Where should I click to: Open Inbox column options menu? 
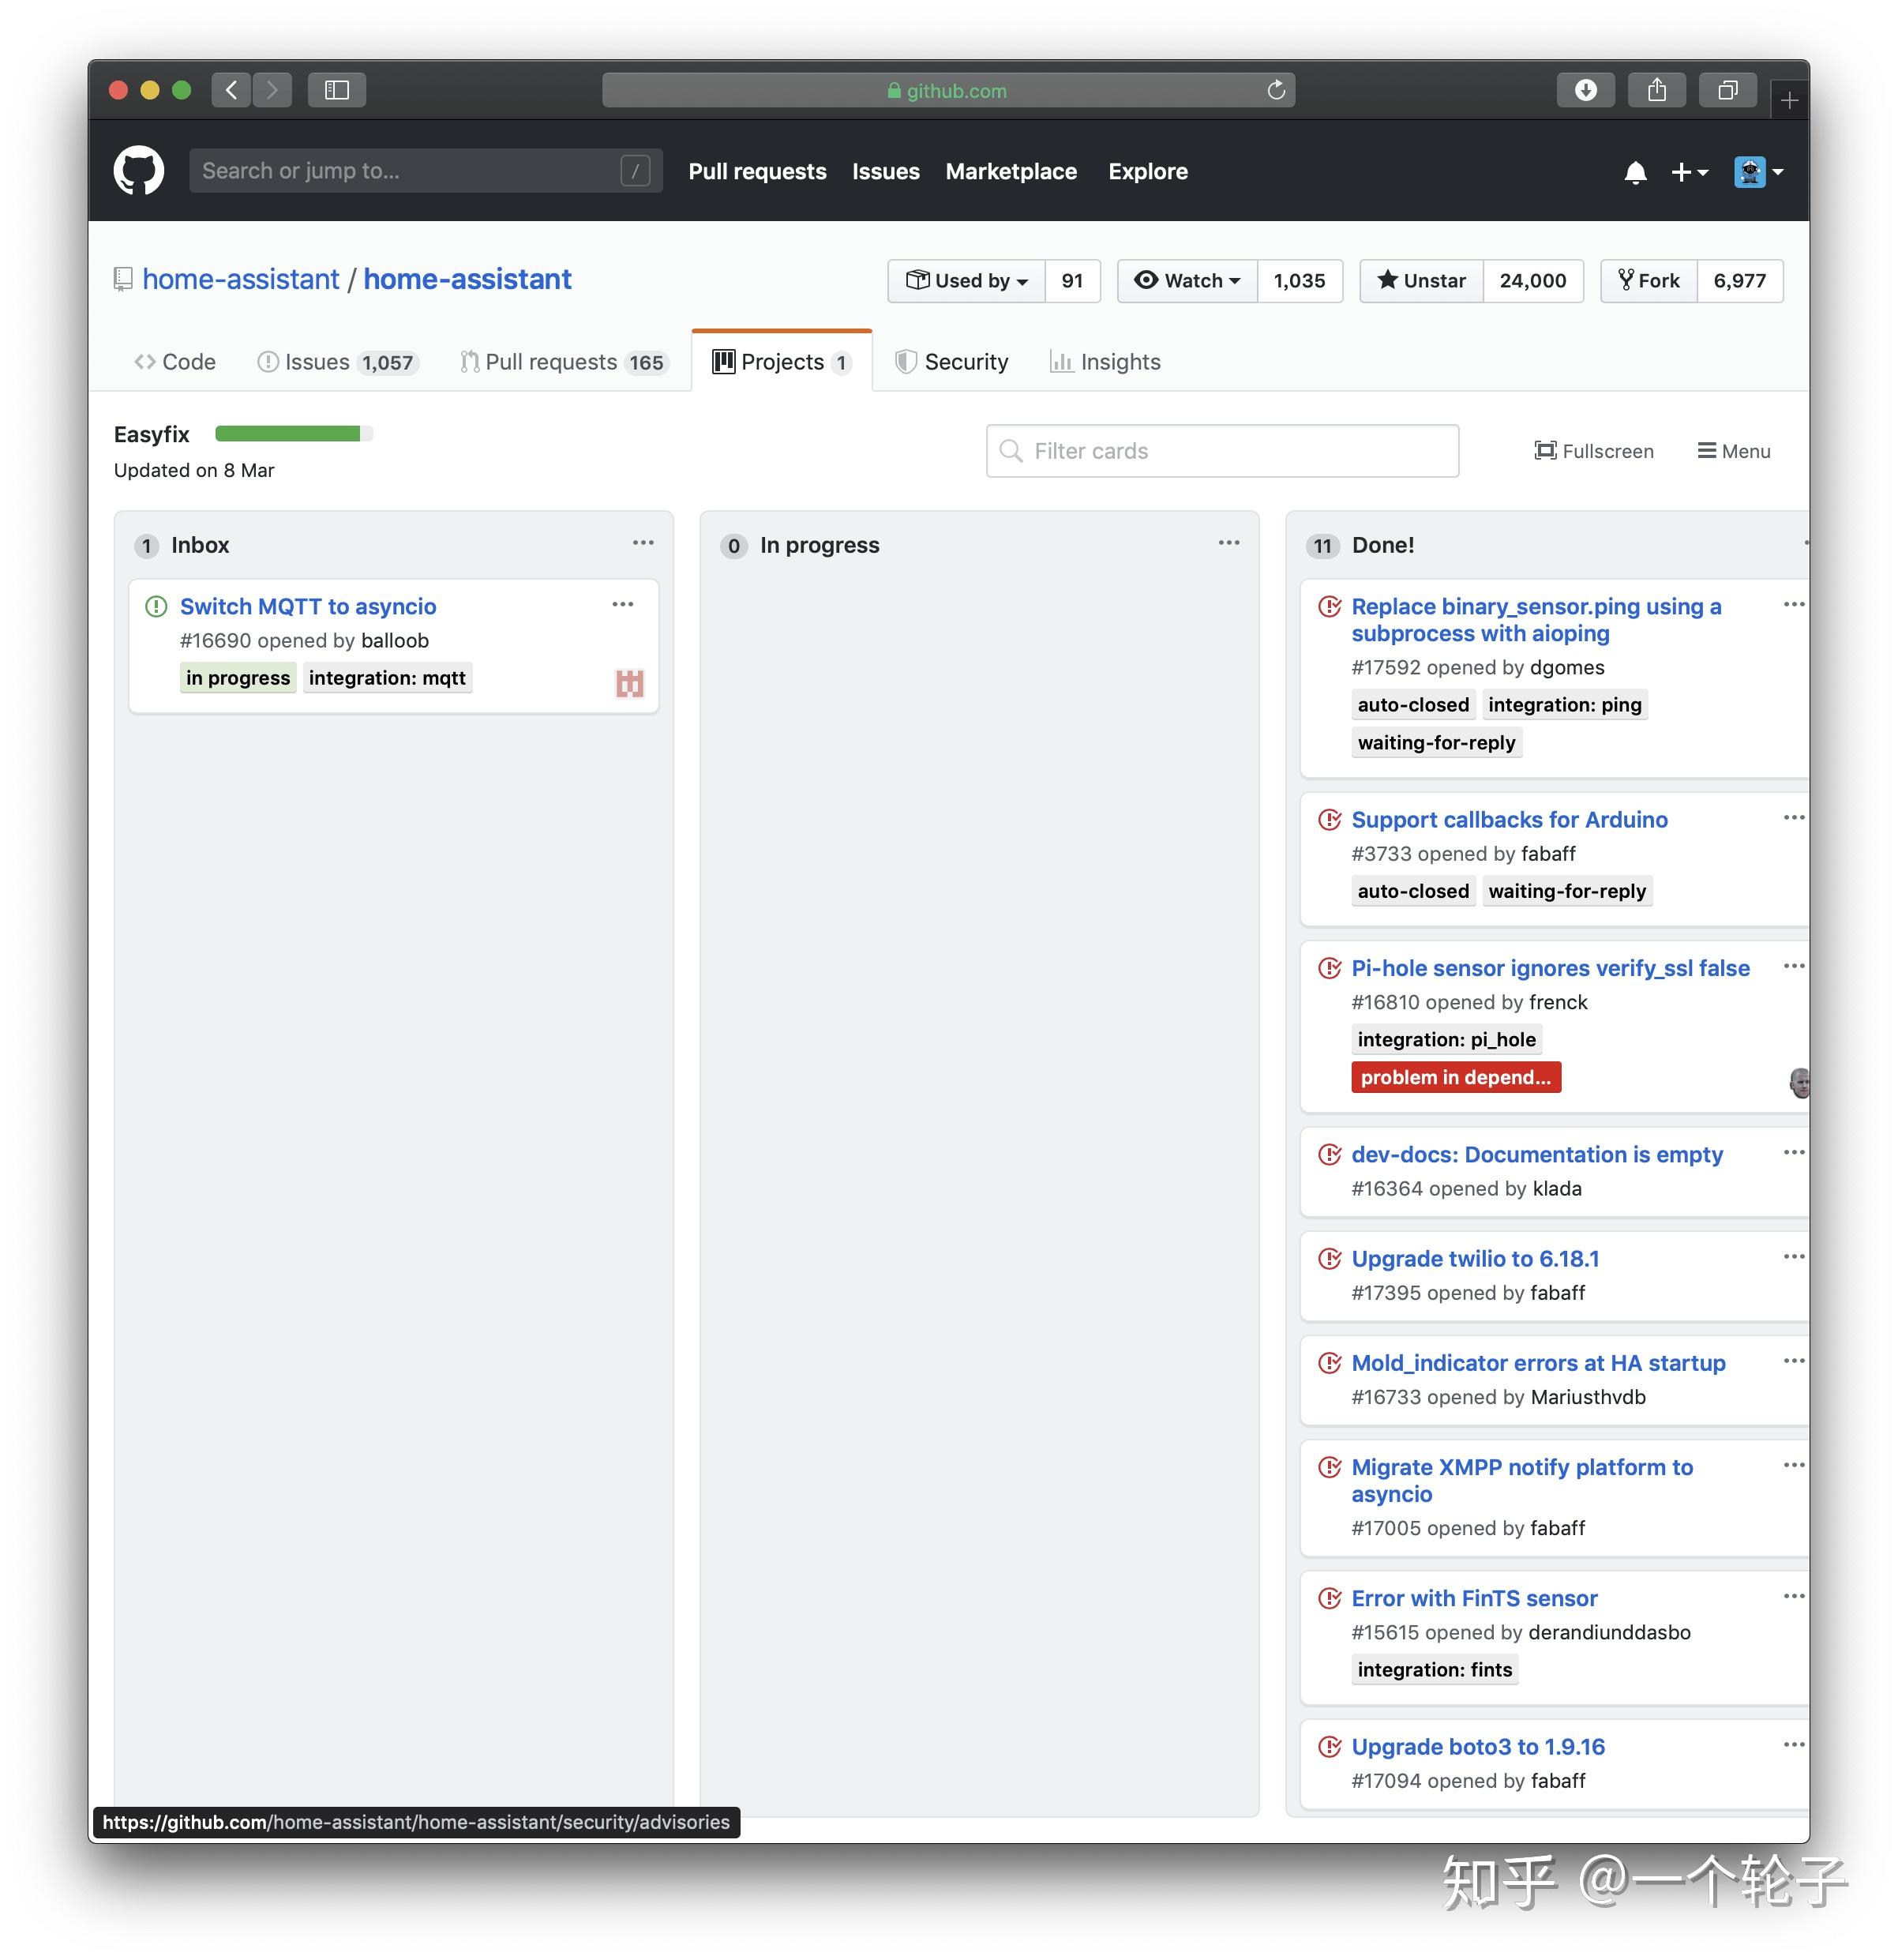coord(642,543)
